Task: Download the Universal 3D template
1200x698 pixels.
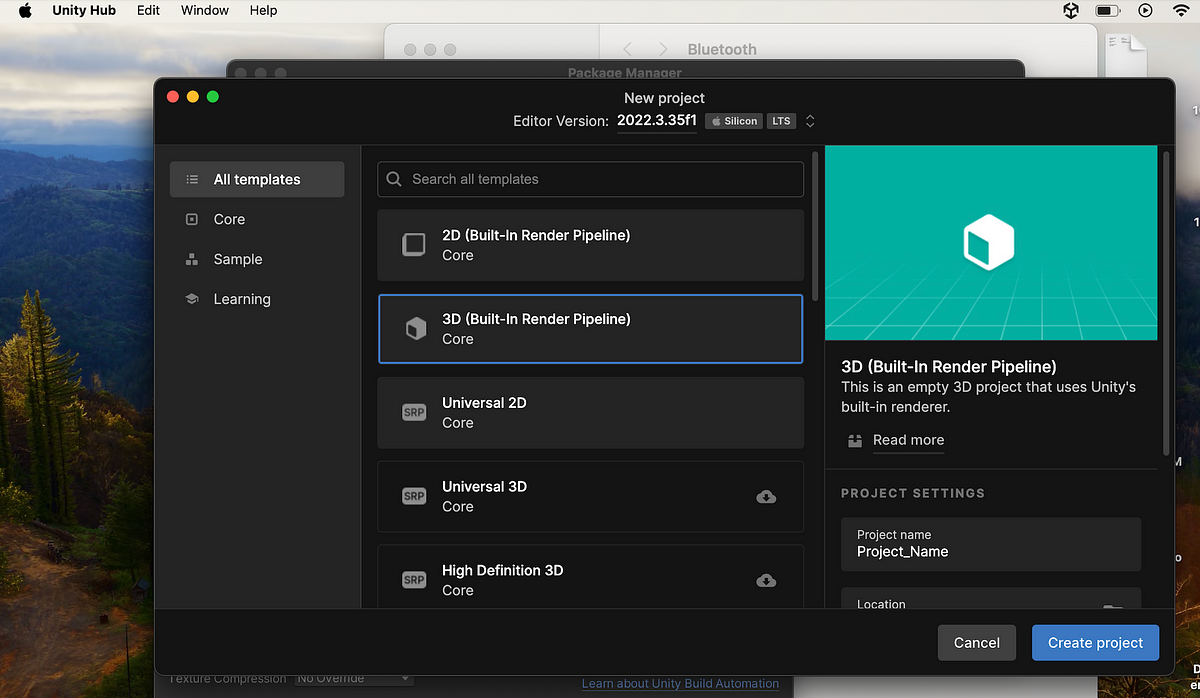Action: pos(766,497)
